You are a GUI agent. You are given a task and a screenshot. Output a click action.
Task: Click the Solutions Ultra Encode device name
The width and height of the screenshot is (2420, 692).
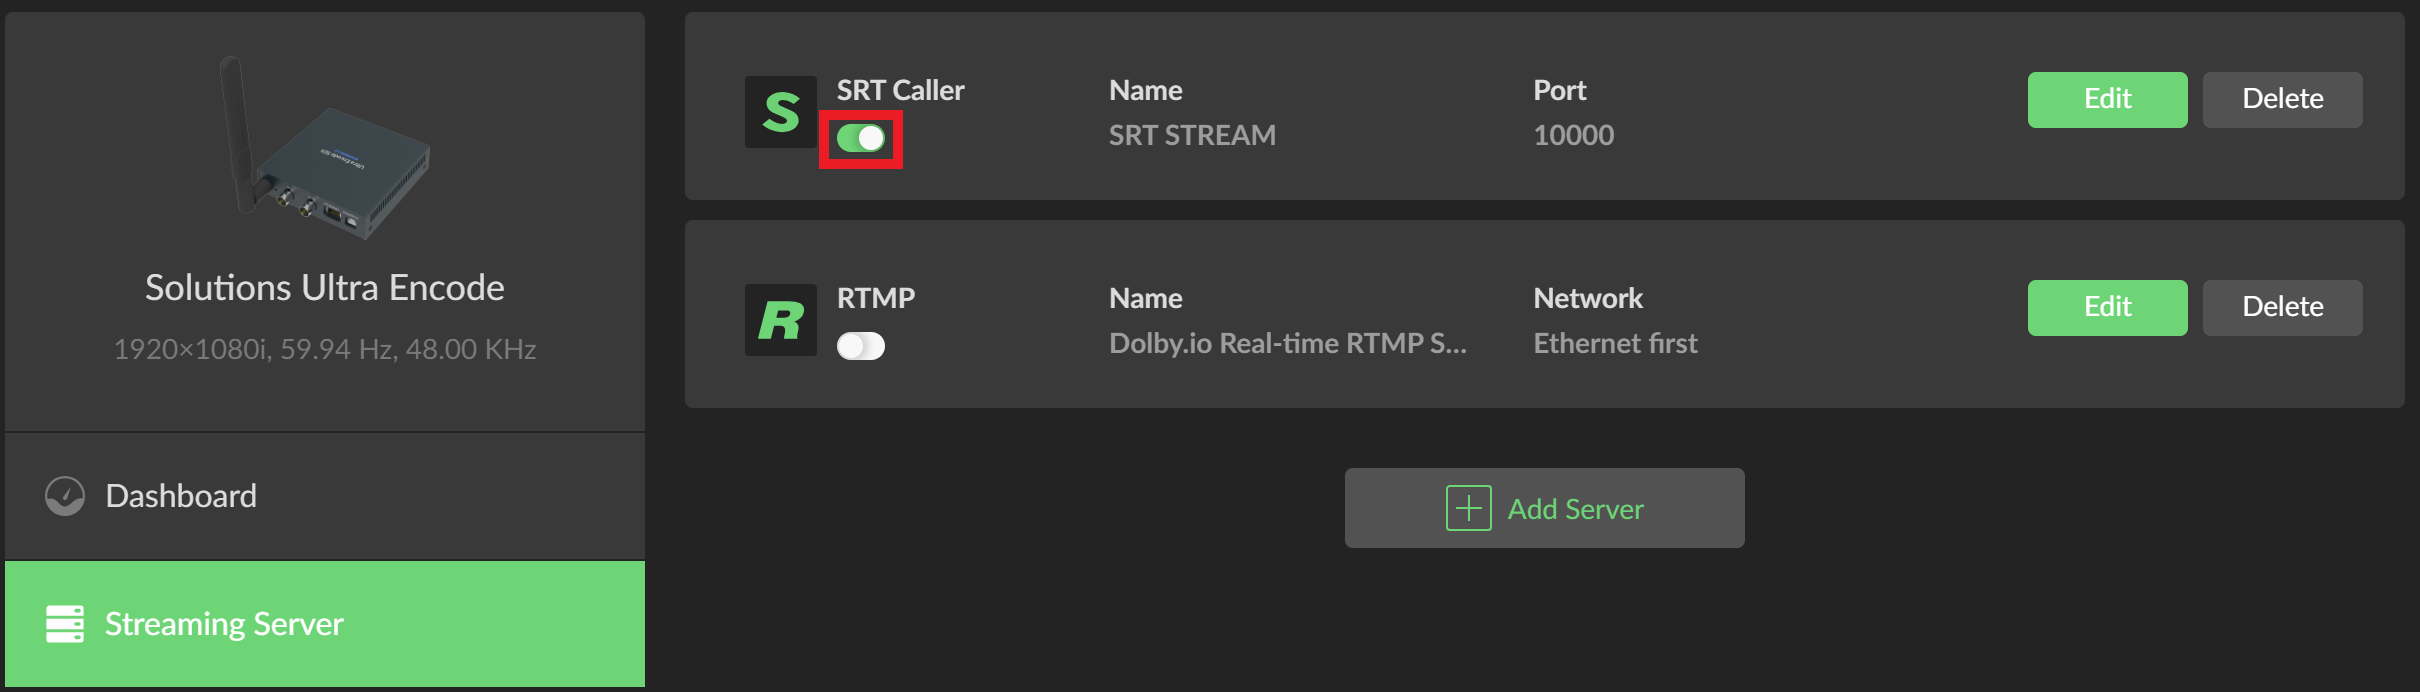pyautogui.click(x=325, y=288)
